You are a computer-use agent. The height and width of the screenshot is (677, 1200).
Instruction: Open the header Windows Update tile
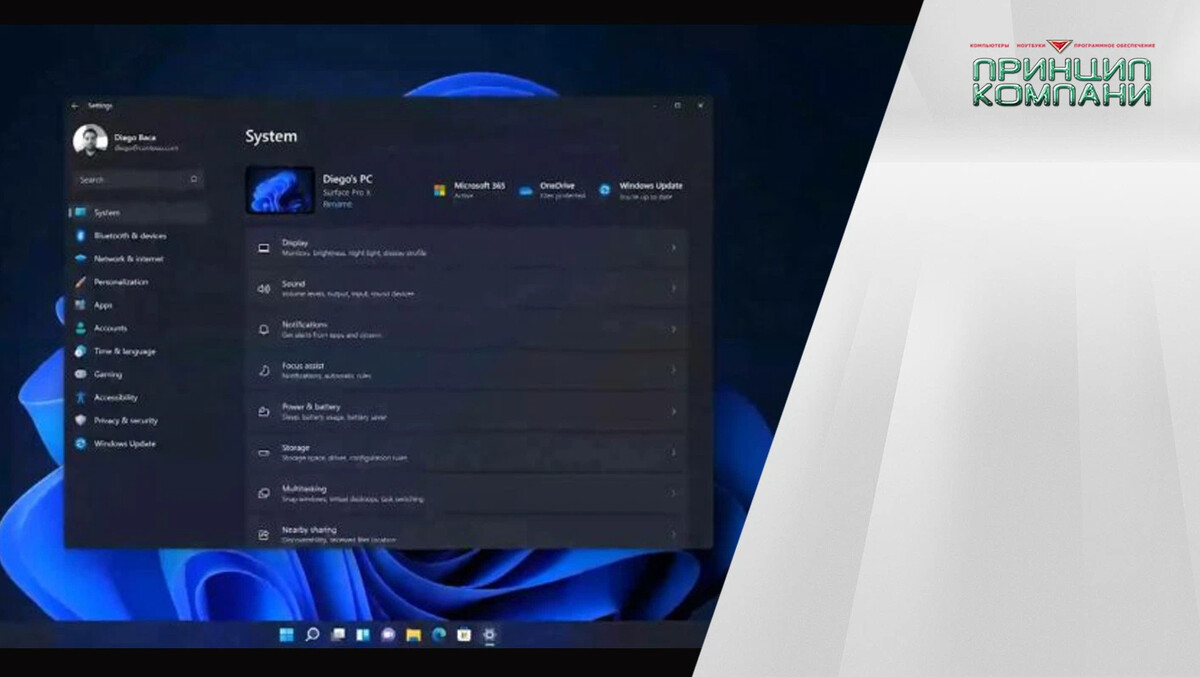click(641, 190)
